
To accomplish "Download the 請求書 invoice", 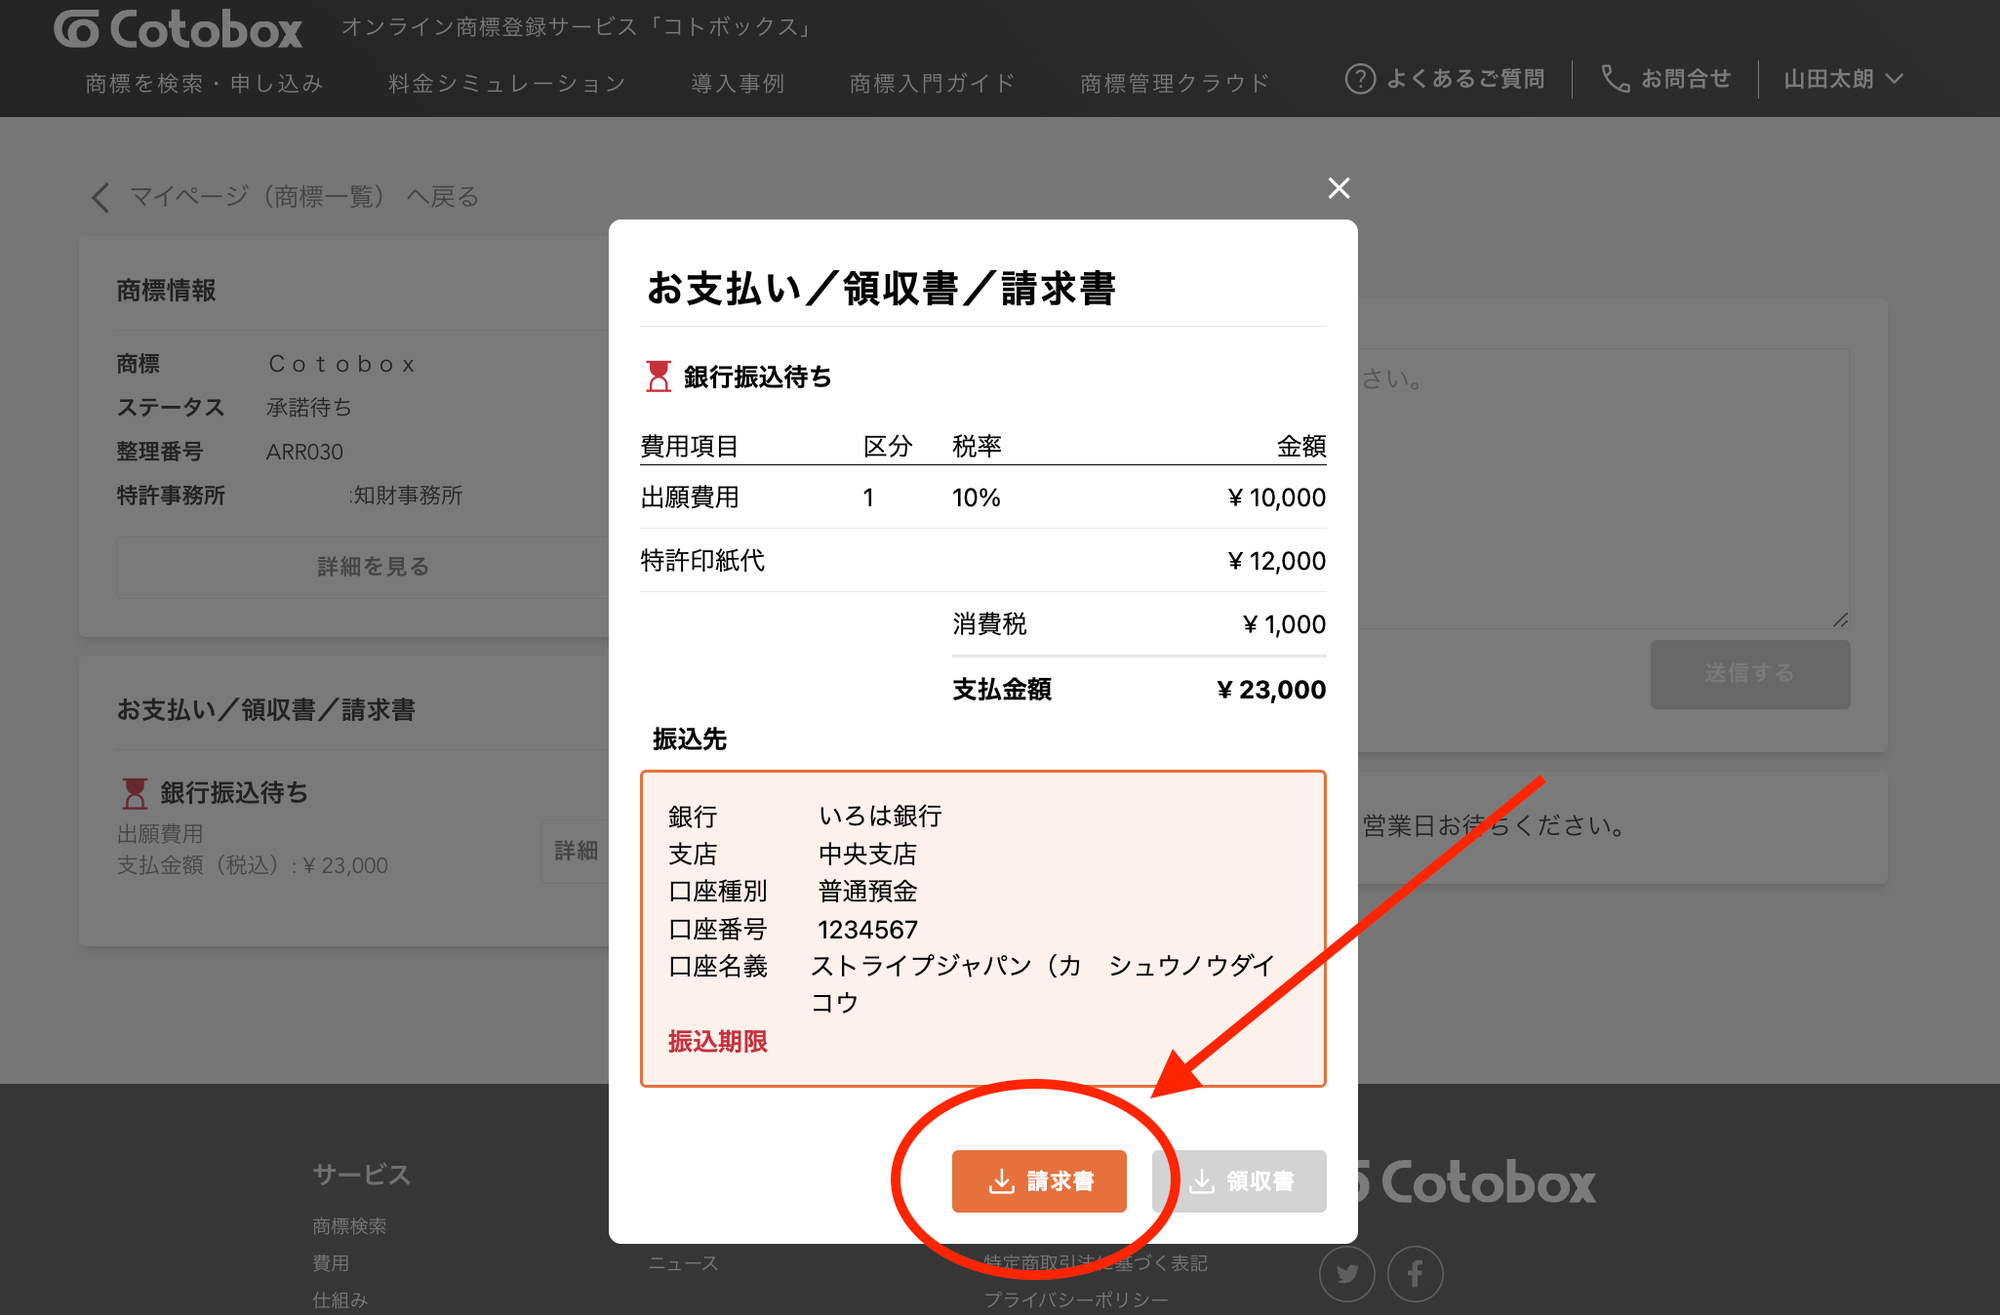I will click(x=1038, y=1181).
